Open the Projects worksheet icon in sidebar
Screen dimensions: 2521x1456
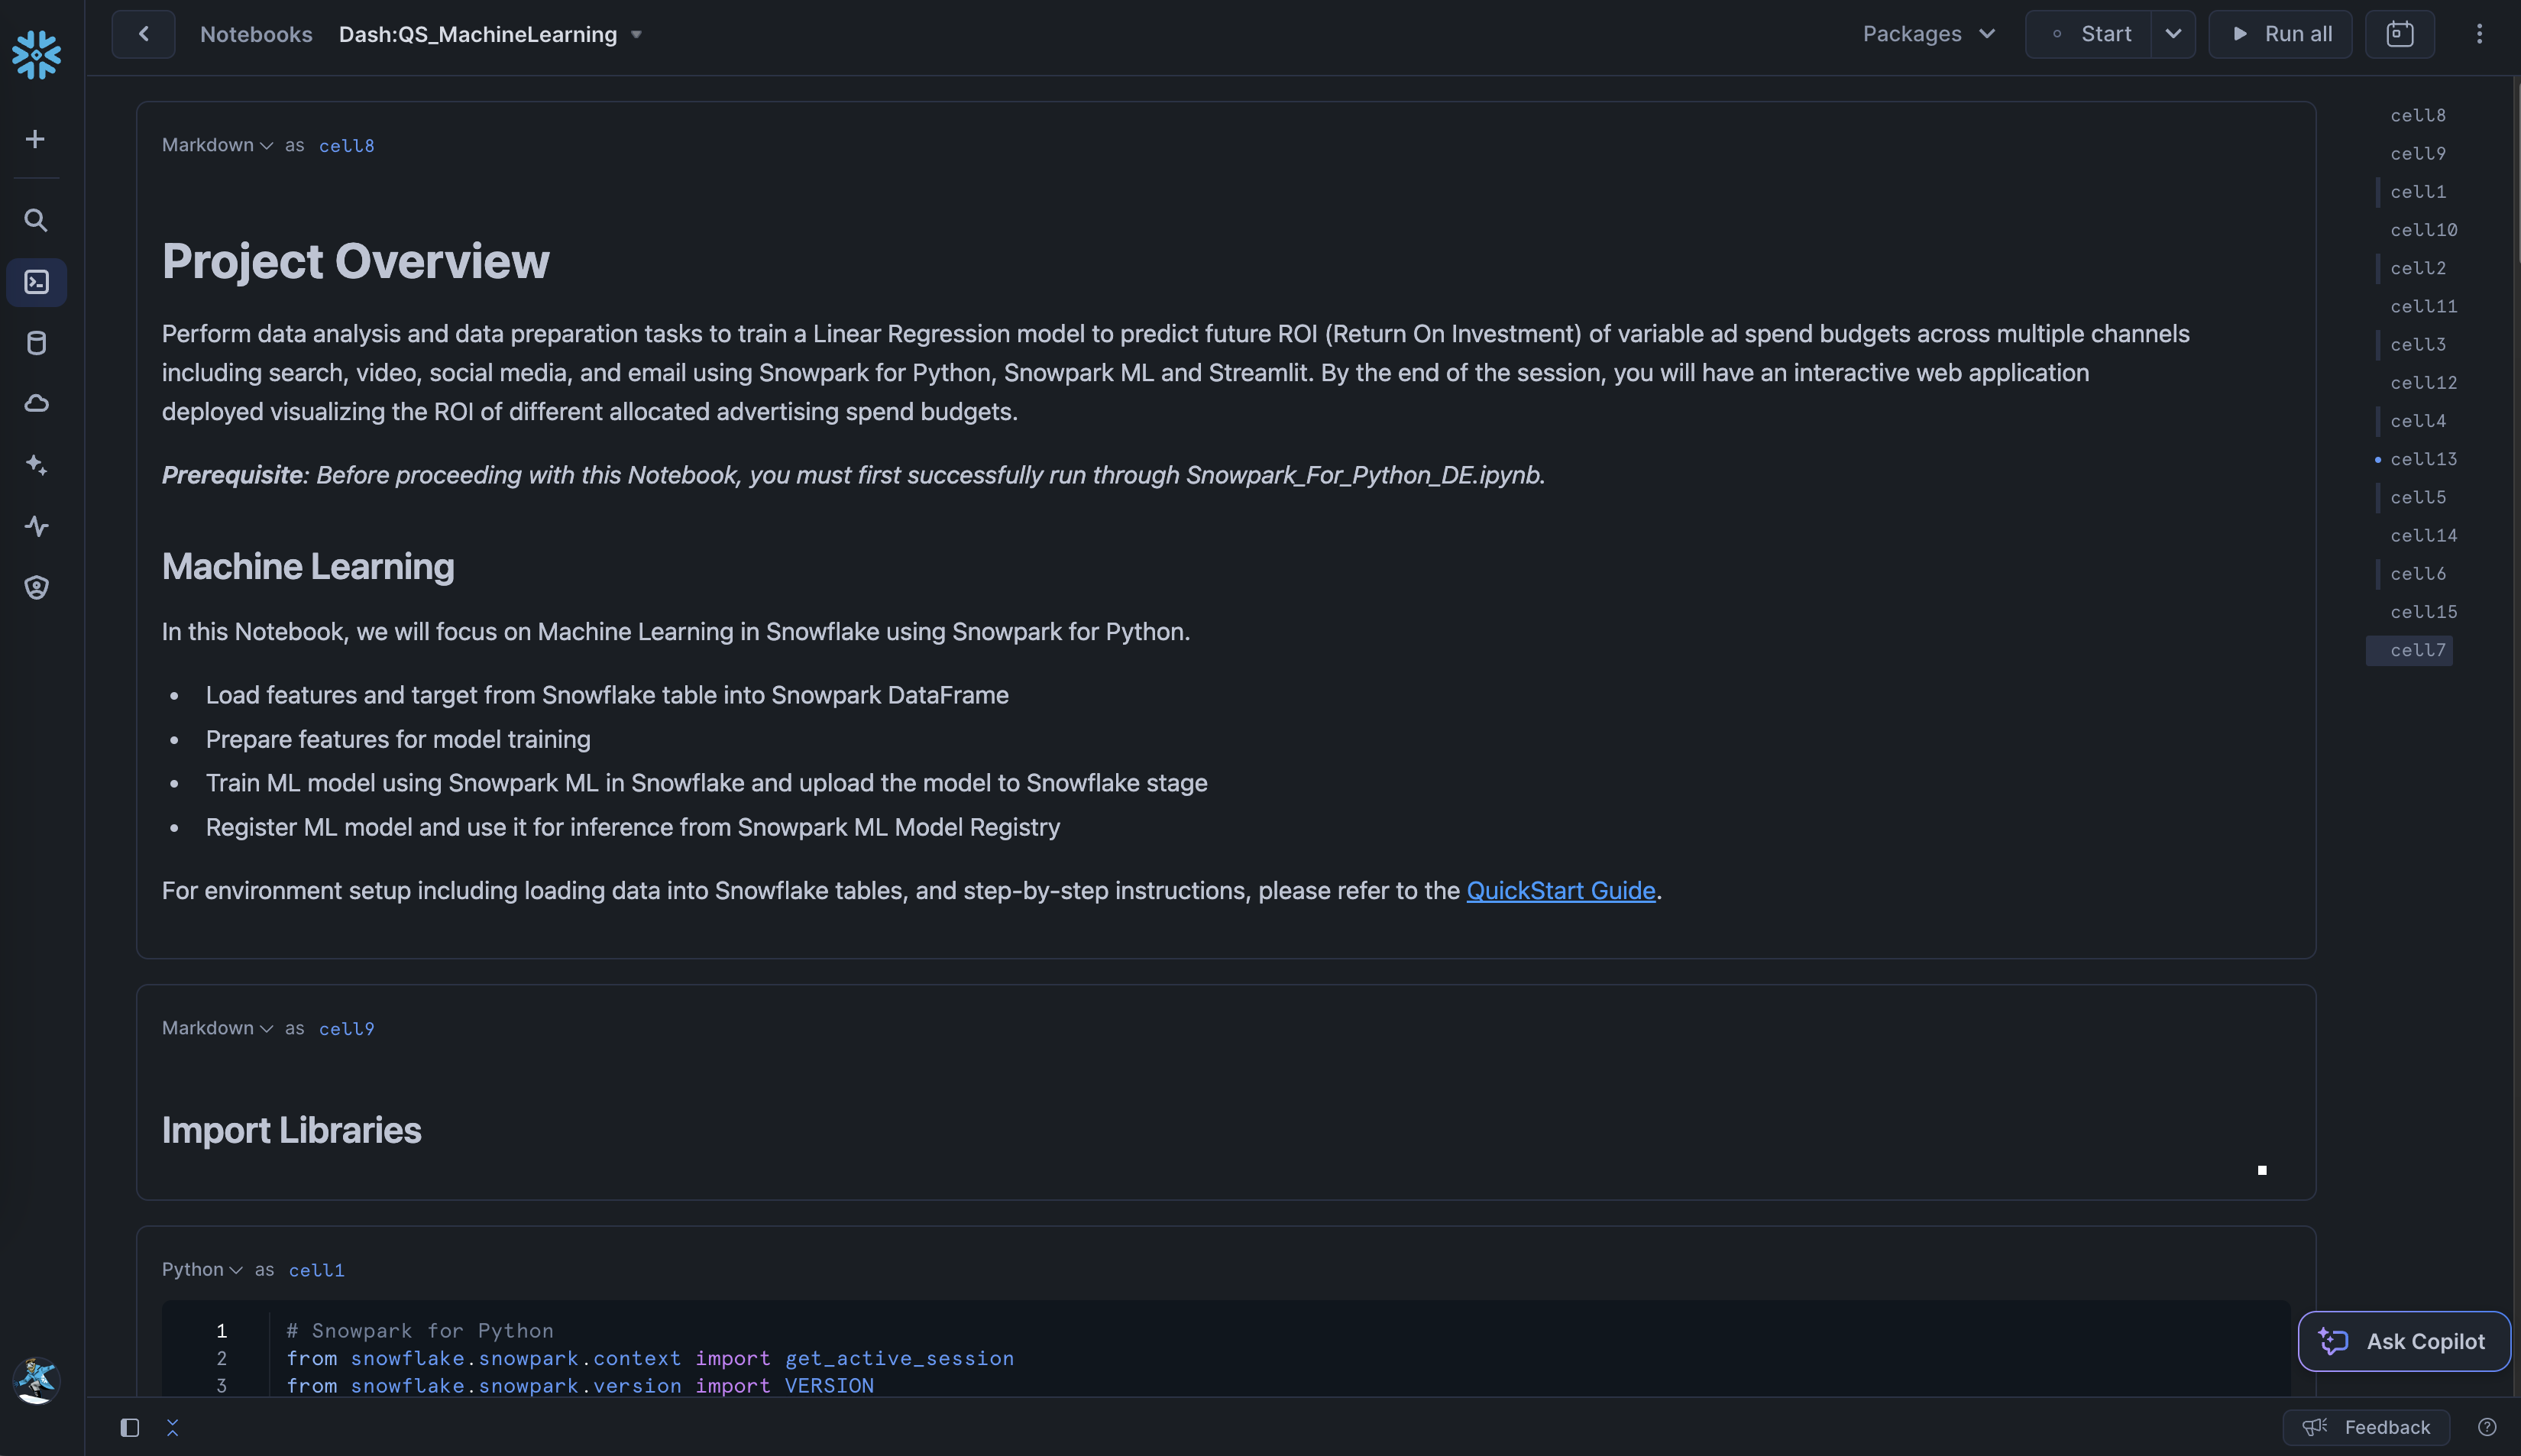coord(36,282)
